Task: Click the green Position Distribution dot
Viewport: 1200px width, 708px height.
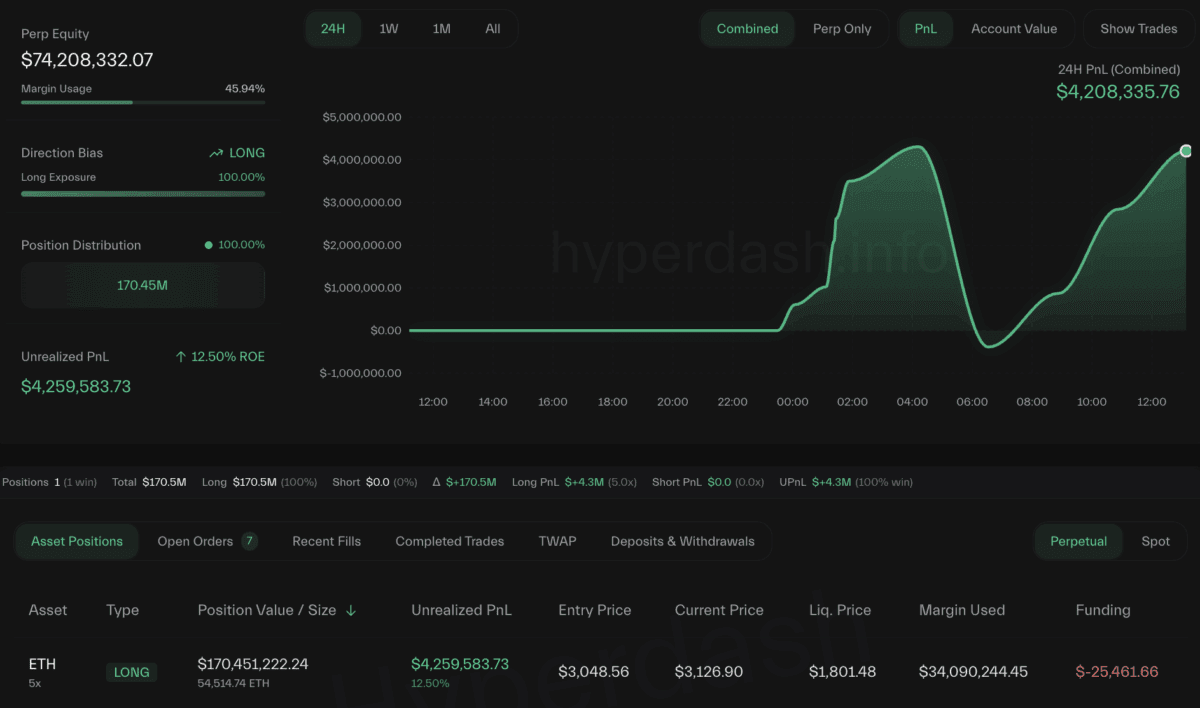Action: (x=208, y=245)
